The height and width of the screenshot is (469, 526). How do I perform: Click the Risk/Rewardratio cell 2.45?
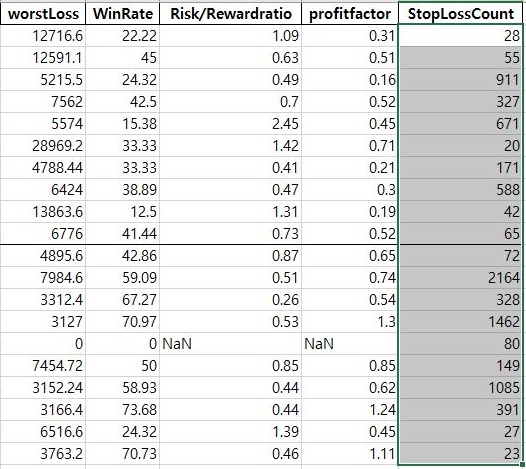pos(230,124)
